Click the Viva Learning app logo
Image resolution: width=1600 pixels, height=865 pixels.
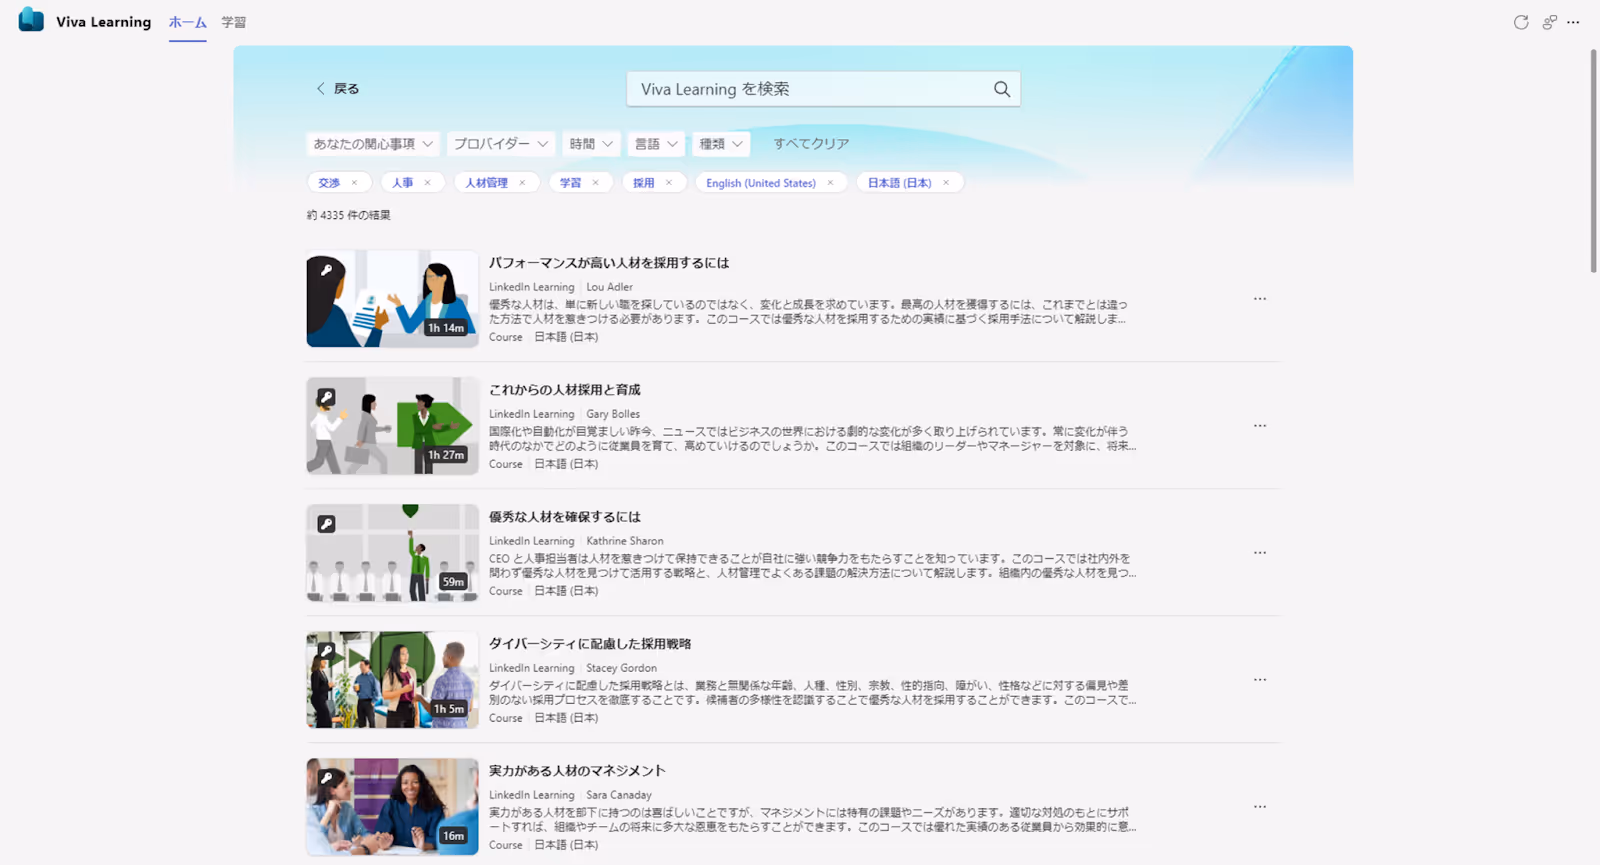coord(31,20)
